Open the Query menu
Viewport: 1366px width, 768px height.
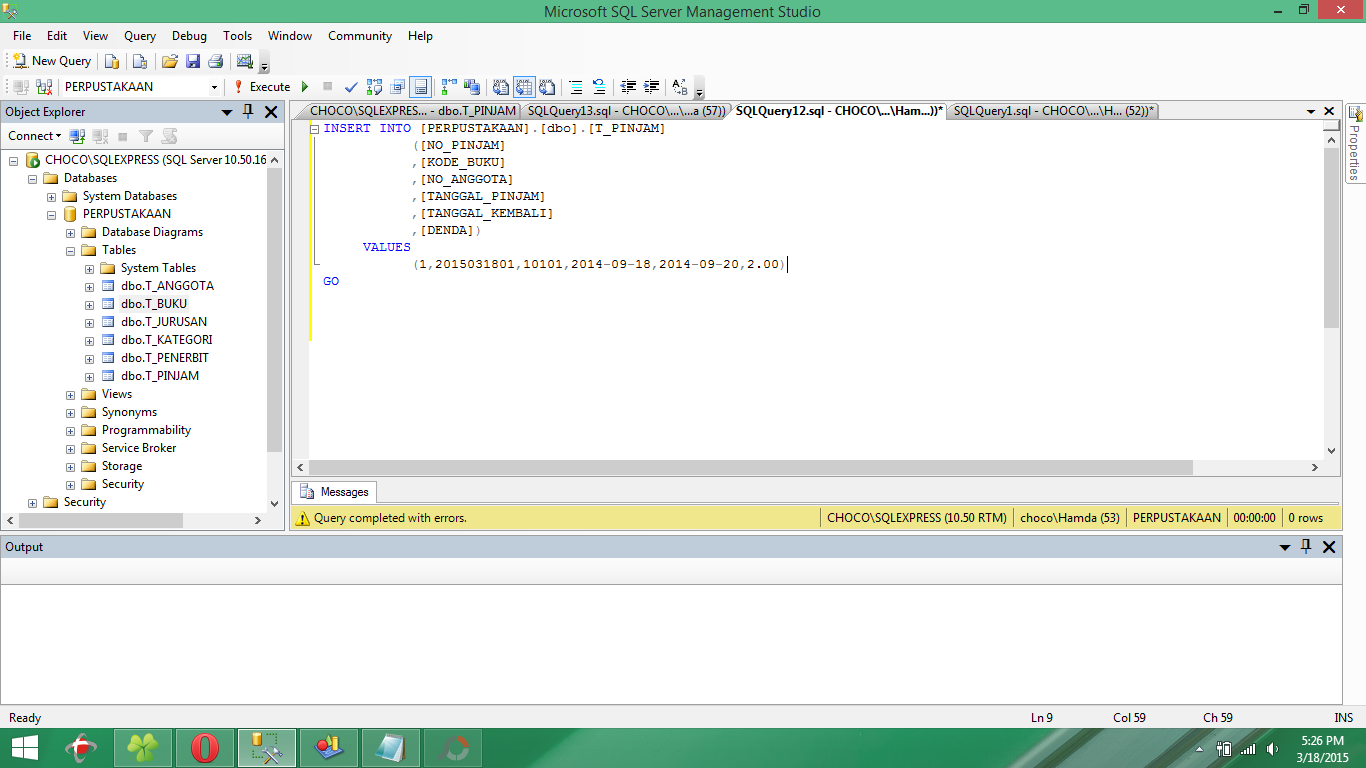pos(139,36)
